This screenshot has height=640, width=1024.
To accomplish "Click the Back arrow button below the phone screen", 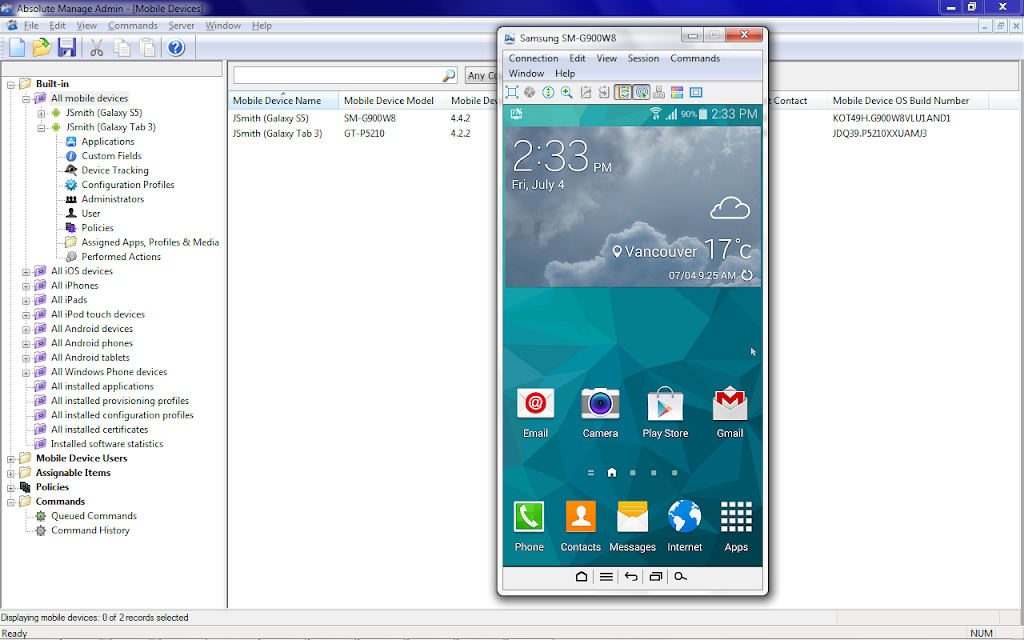I will click(631, 576).
